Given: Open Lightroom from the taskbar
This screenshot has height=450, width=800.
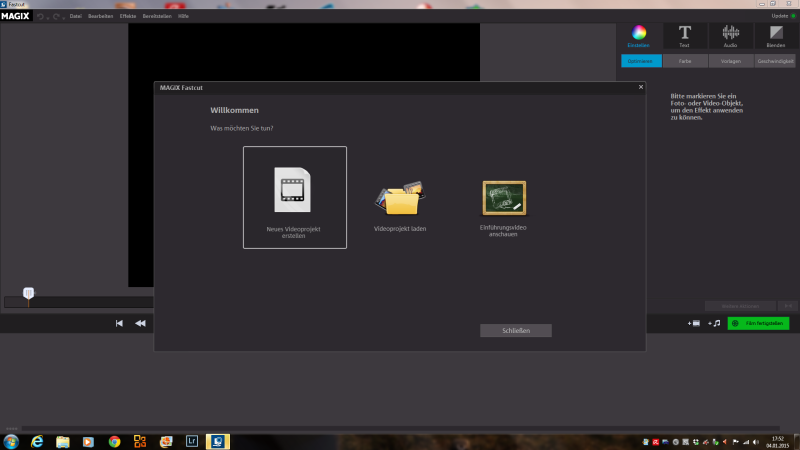Looking at the screenshot, I should click(192, 441).
